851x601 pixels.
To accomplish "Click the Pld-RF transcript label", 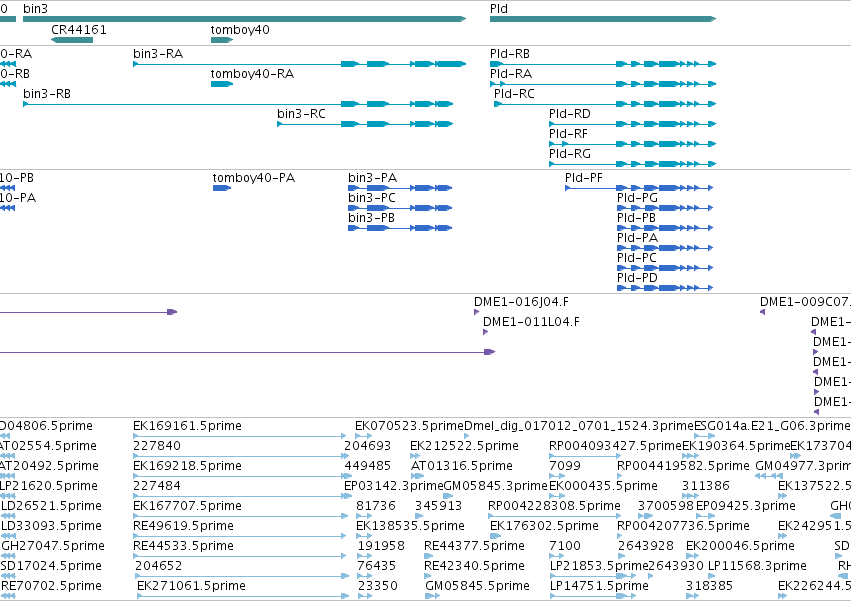I will point(568,134).
